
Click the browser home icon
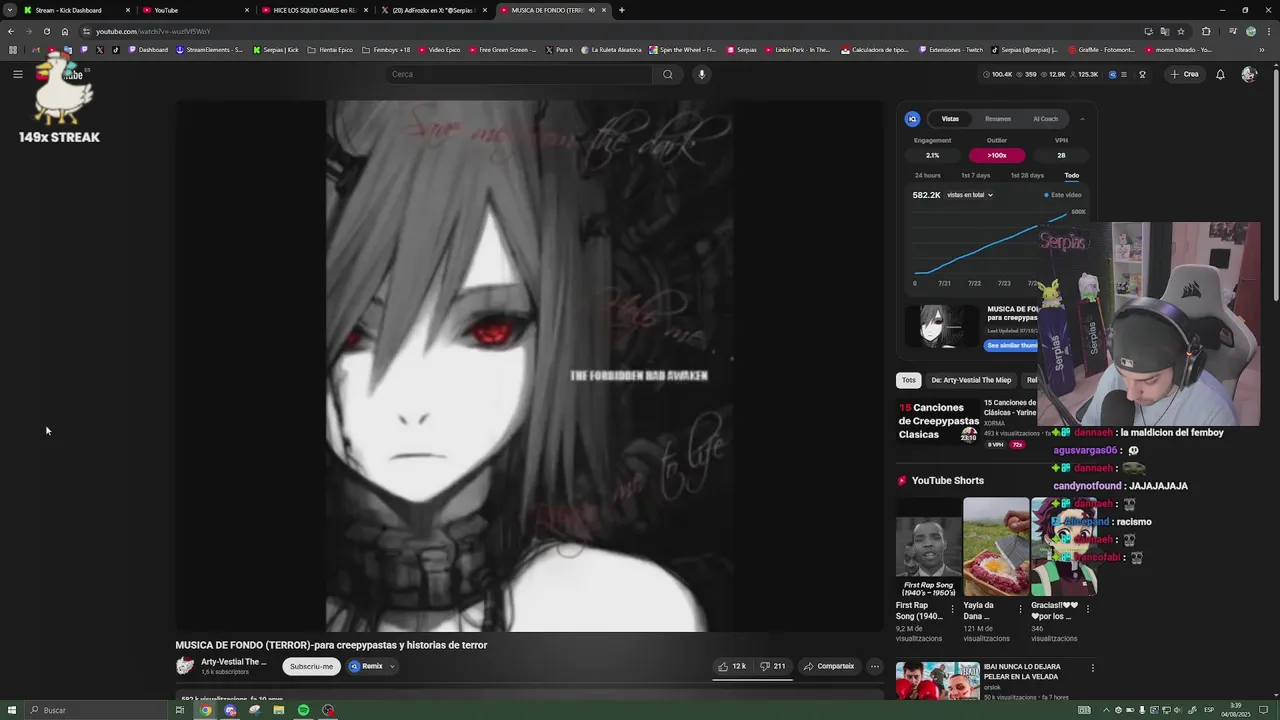coord(65,31)
